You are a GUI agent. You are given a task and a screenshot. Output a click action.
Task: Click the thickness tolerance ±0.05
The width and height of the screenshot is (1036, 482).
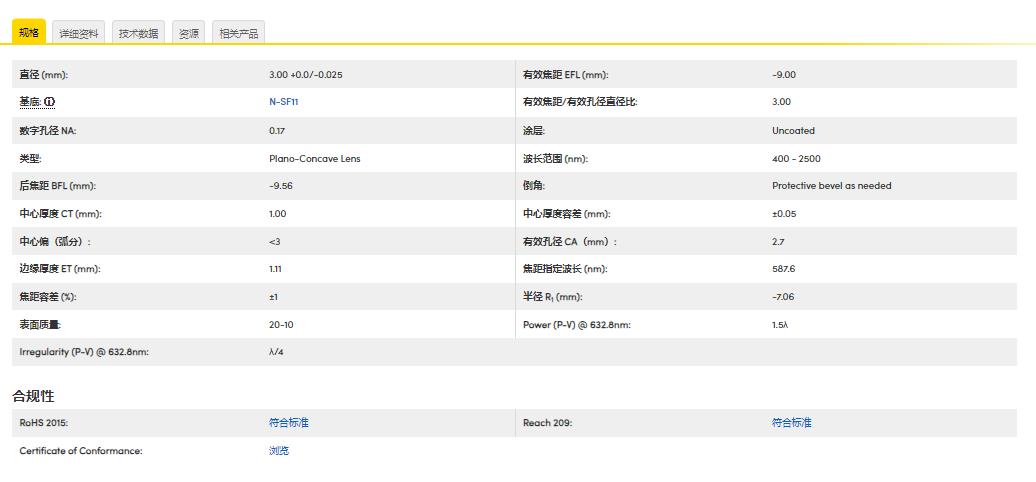tap(784, 214)
